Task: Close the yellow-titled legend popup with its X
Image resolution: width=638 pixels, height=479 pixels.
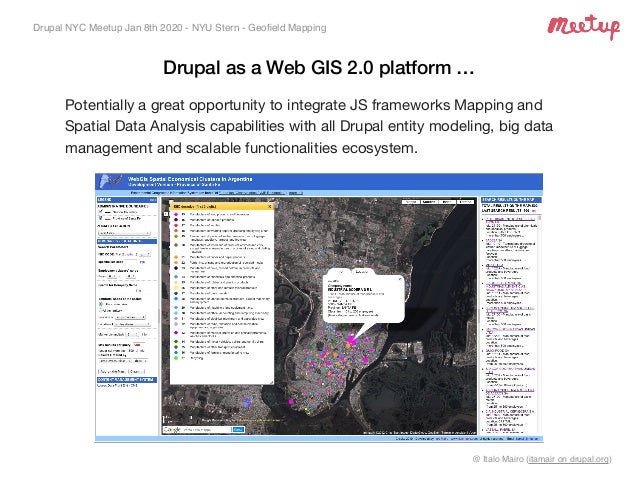Action: [x=269, y=207]
